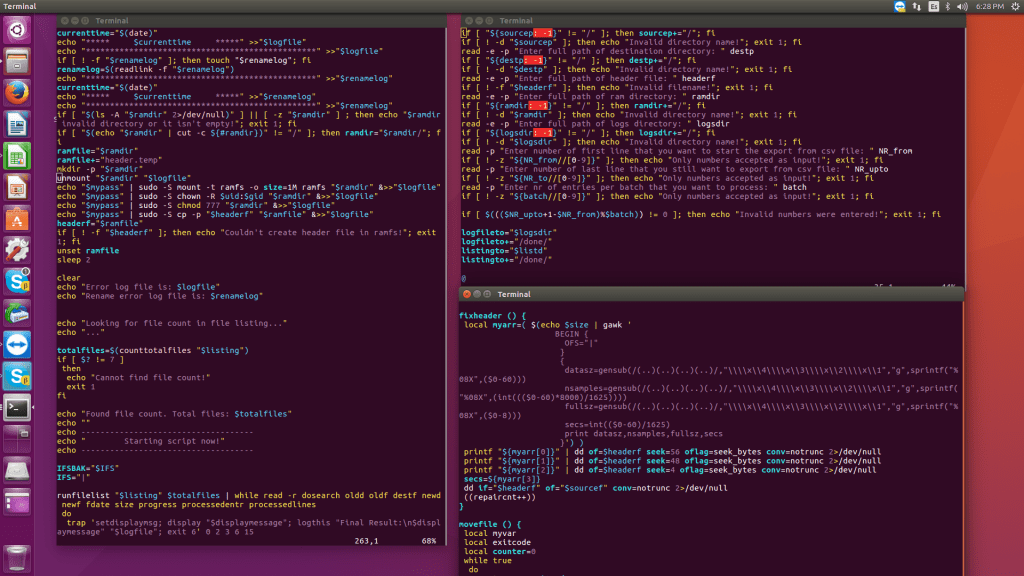Click the '68%' status in left terminal

pos(428,541)
